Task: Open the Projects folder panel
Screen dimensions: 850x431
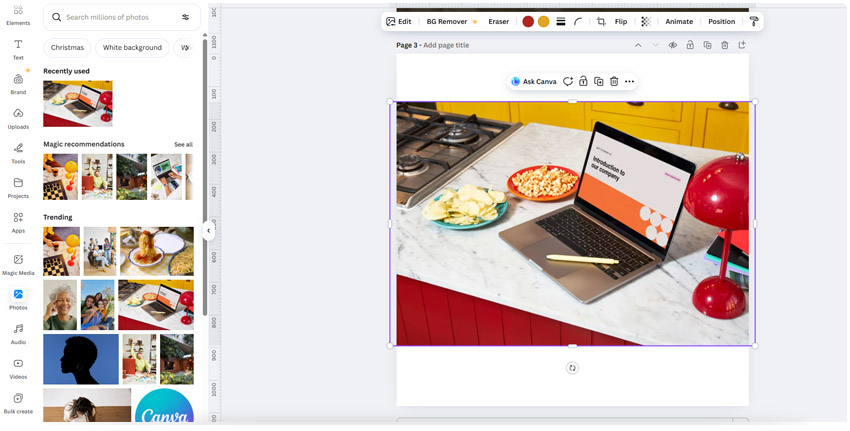Action: pos(18,188)
